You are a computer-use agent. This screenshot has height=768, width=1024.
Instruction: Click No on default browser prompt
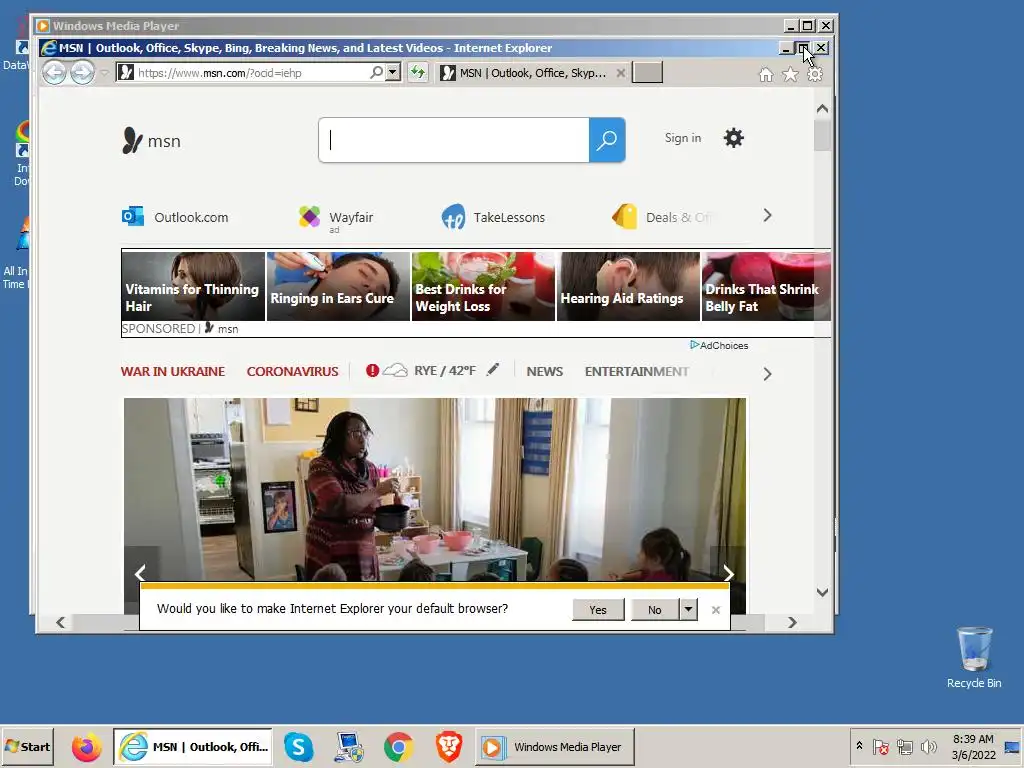pyautogui.click(x=655, y=609)
